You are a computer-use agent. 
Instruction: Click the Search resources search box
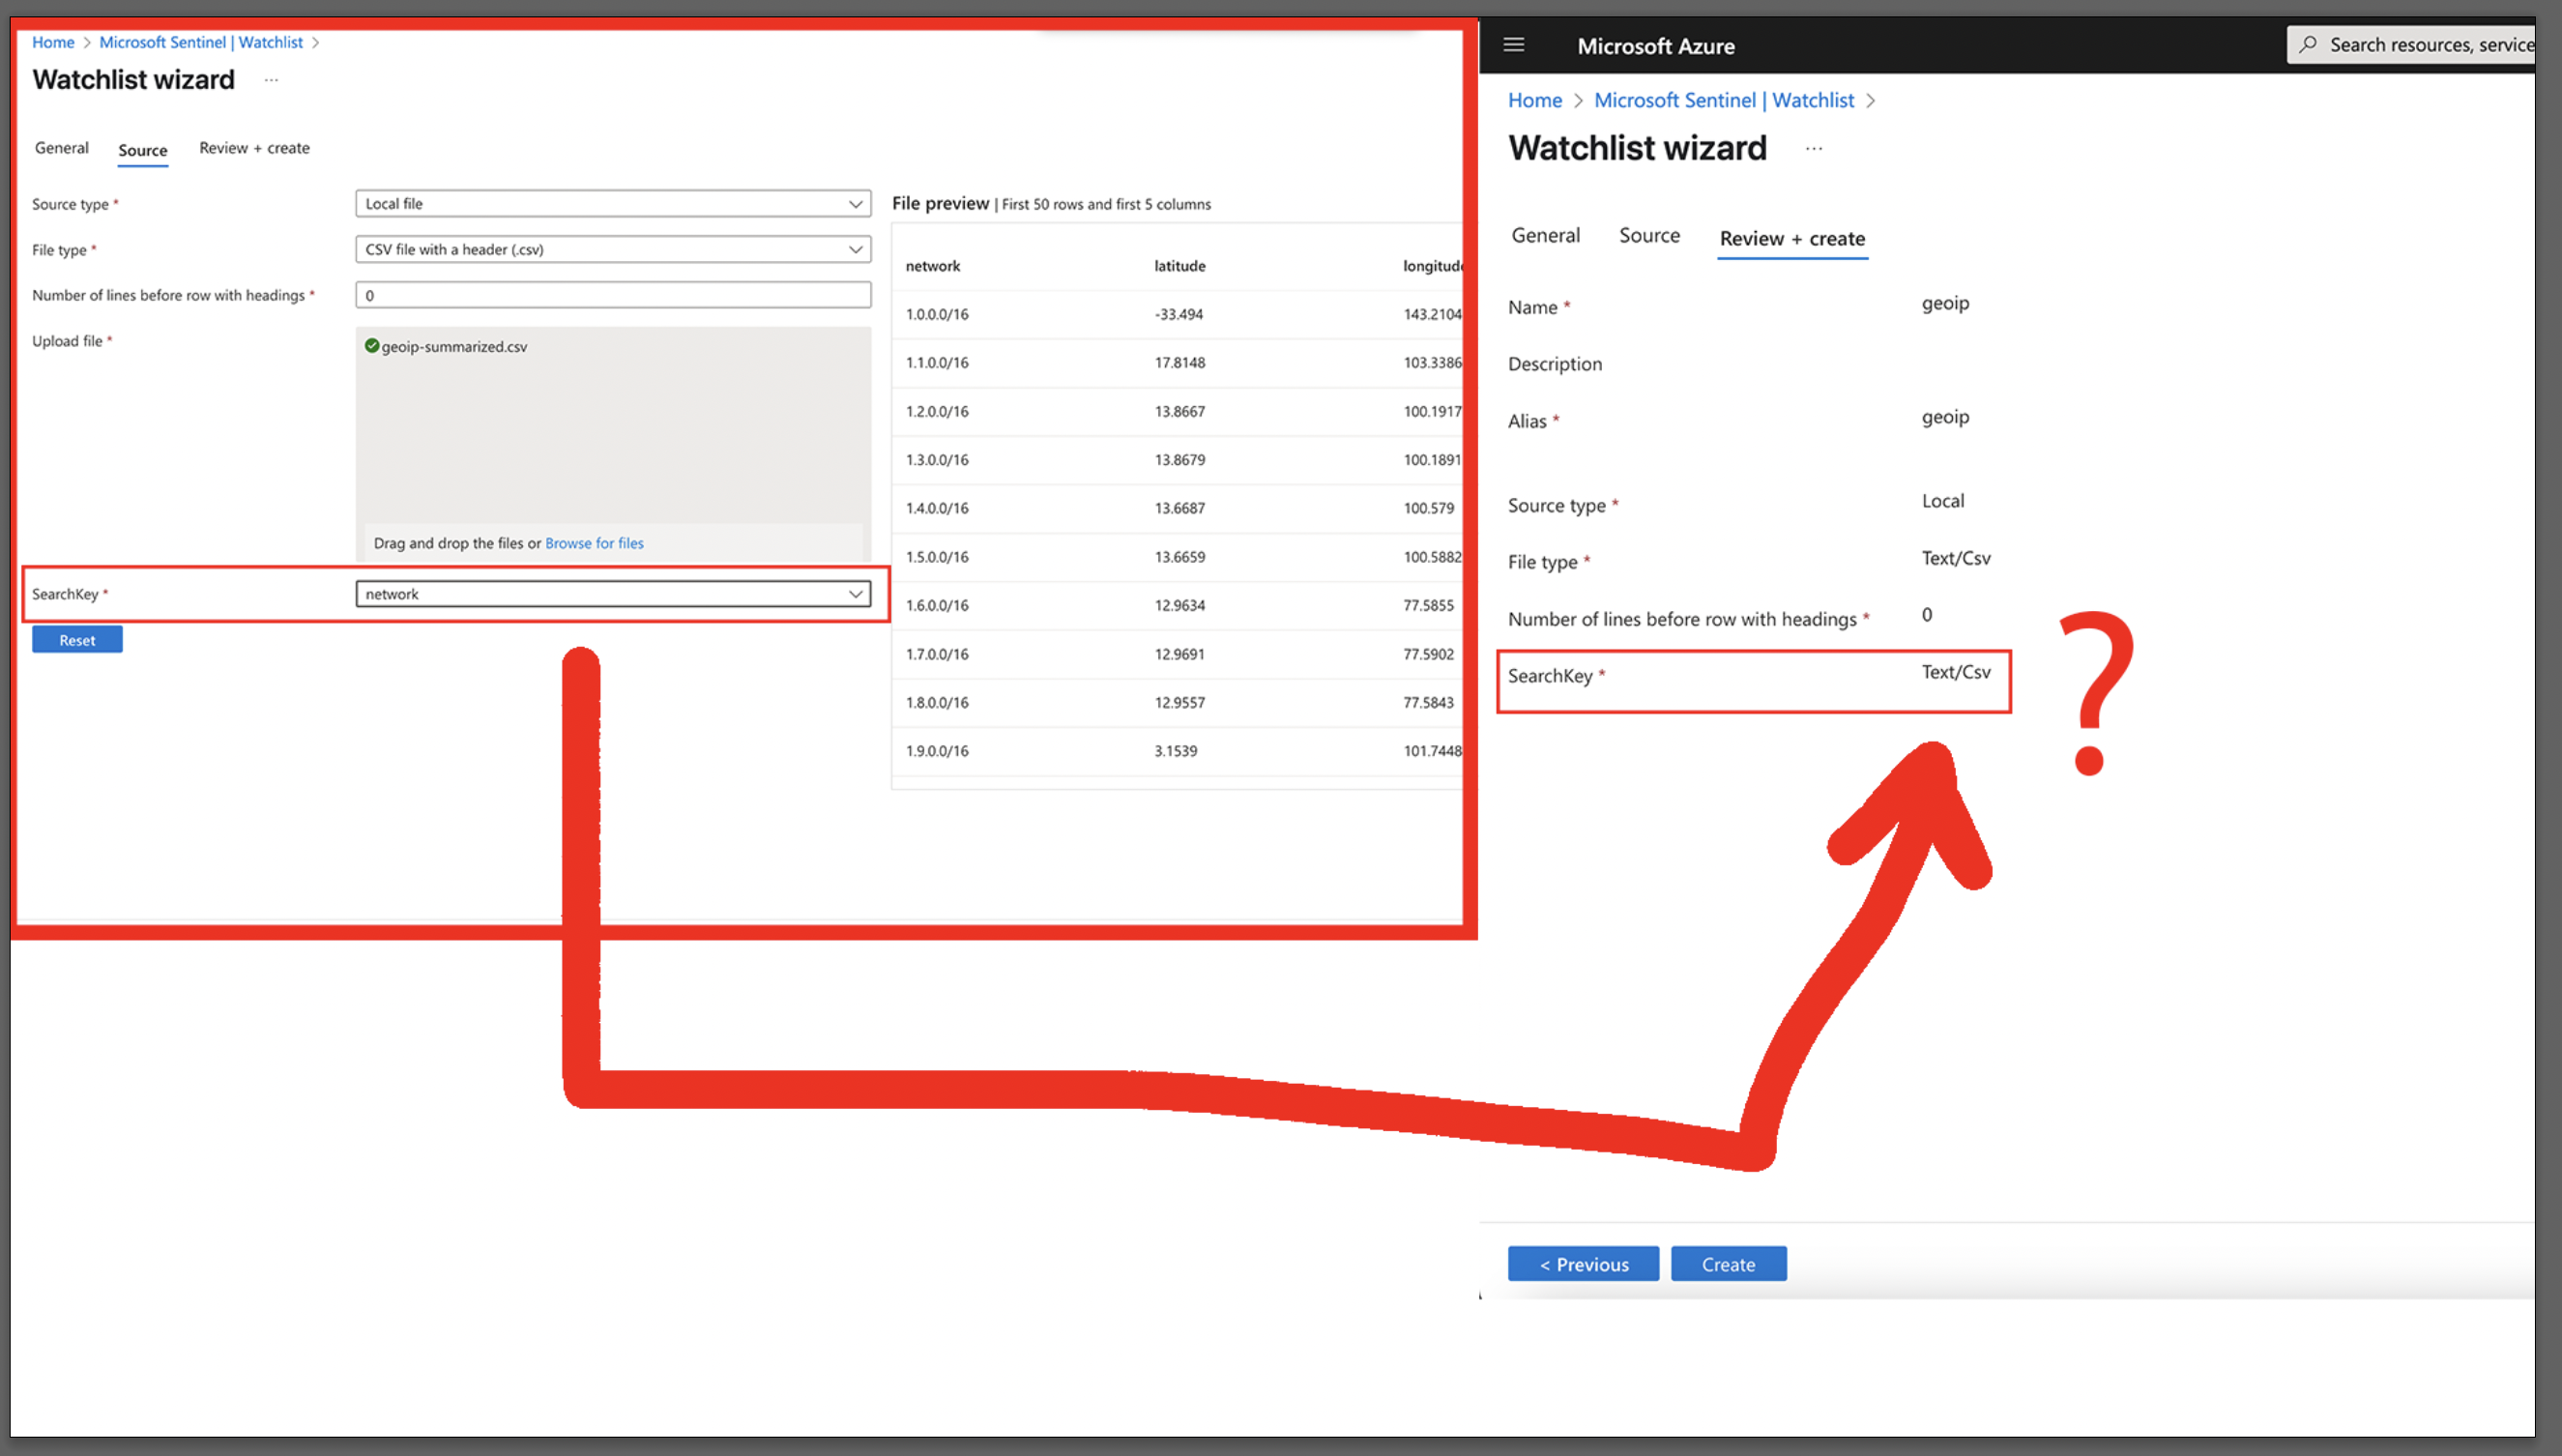[2411, 44]
